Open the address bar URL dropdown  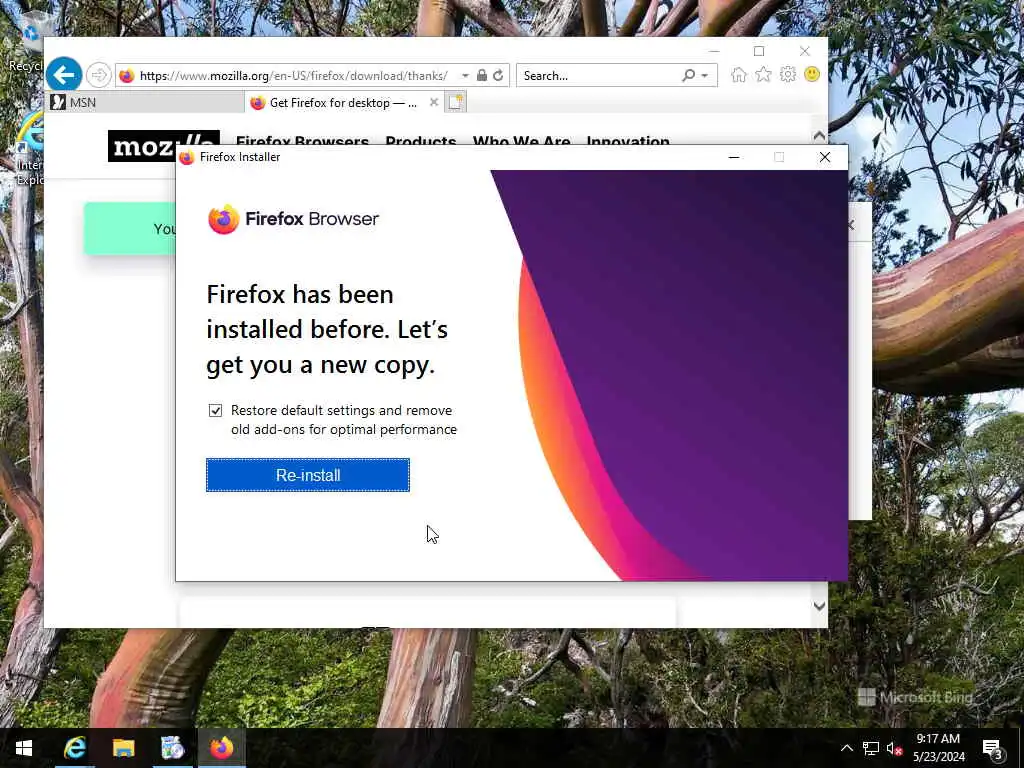[465, 76]
